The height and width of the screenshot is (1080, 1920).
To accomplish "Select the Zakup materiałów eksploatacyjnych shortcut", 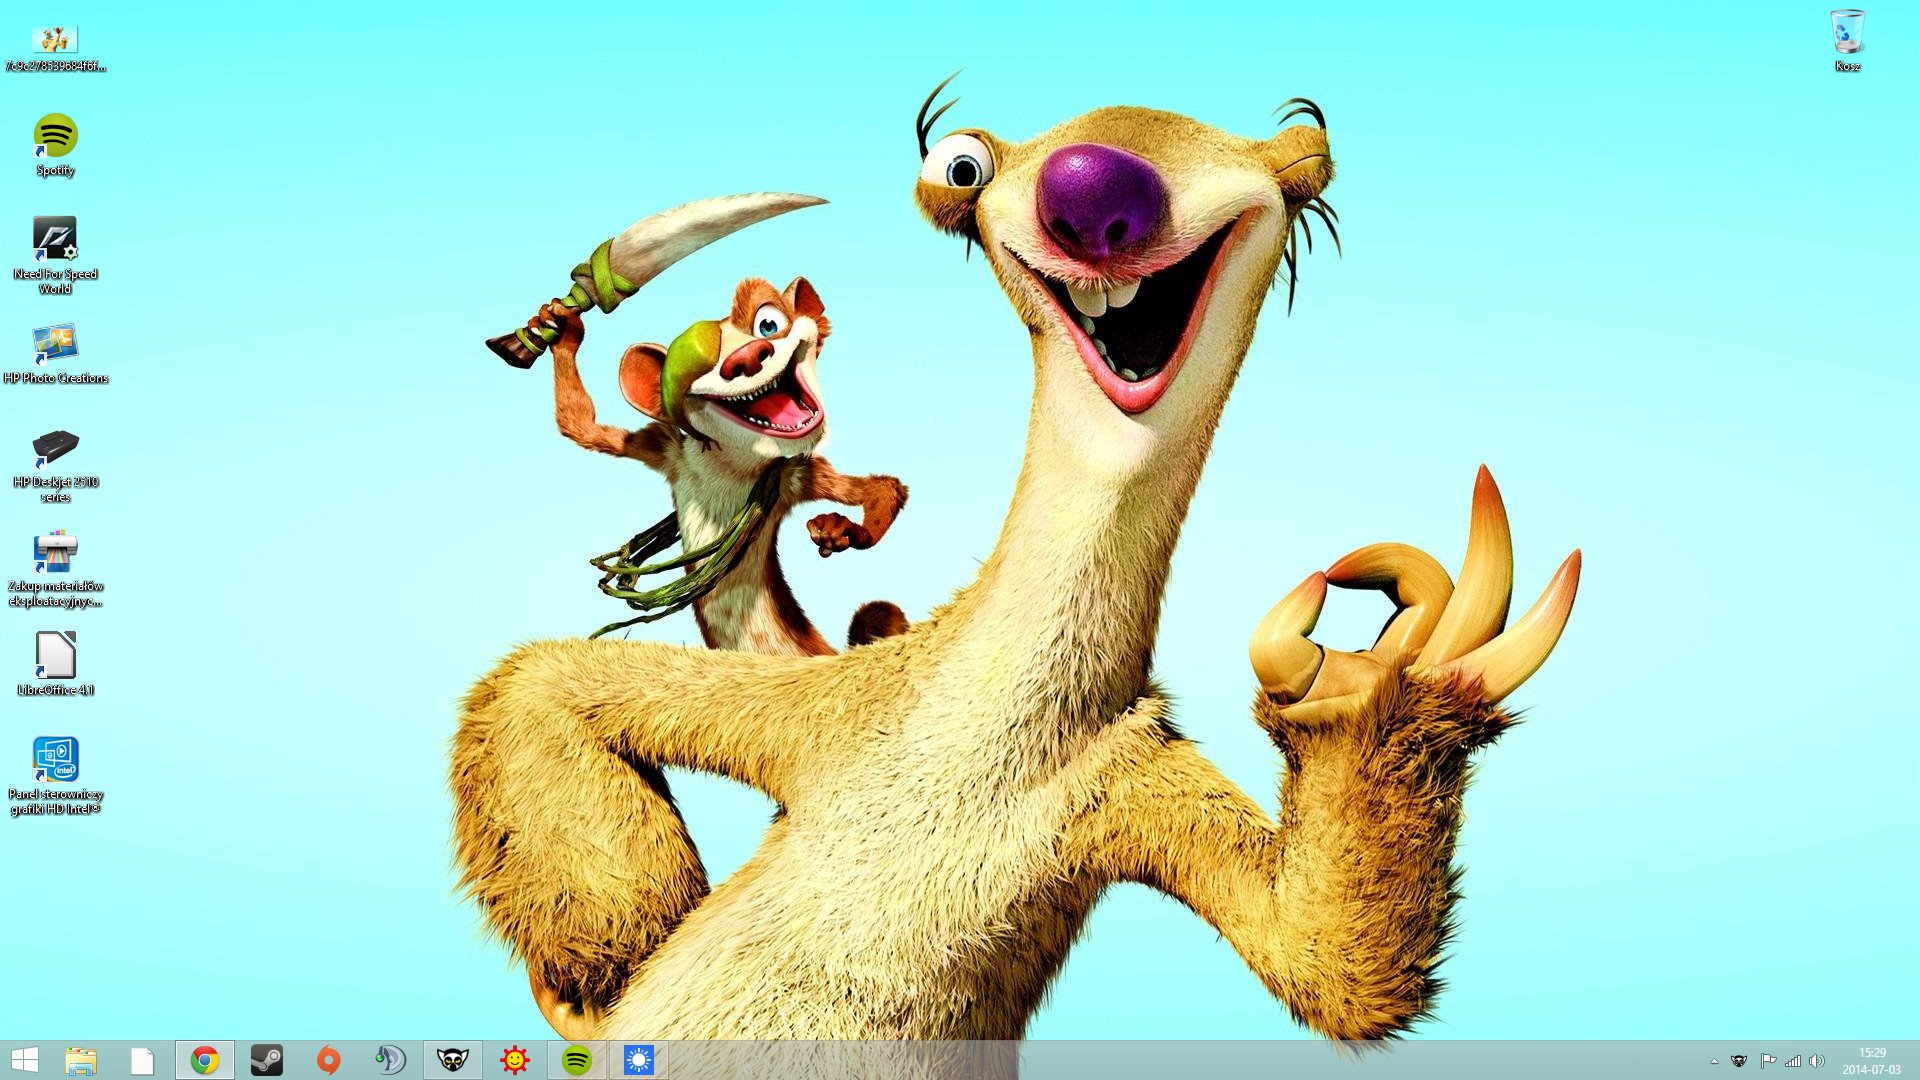I will click(x=55, y=570).
